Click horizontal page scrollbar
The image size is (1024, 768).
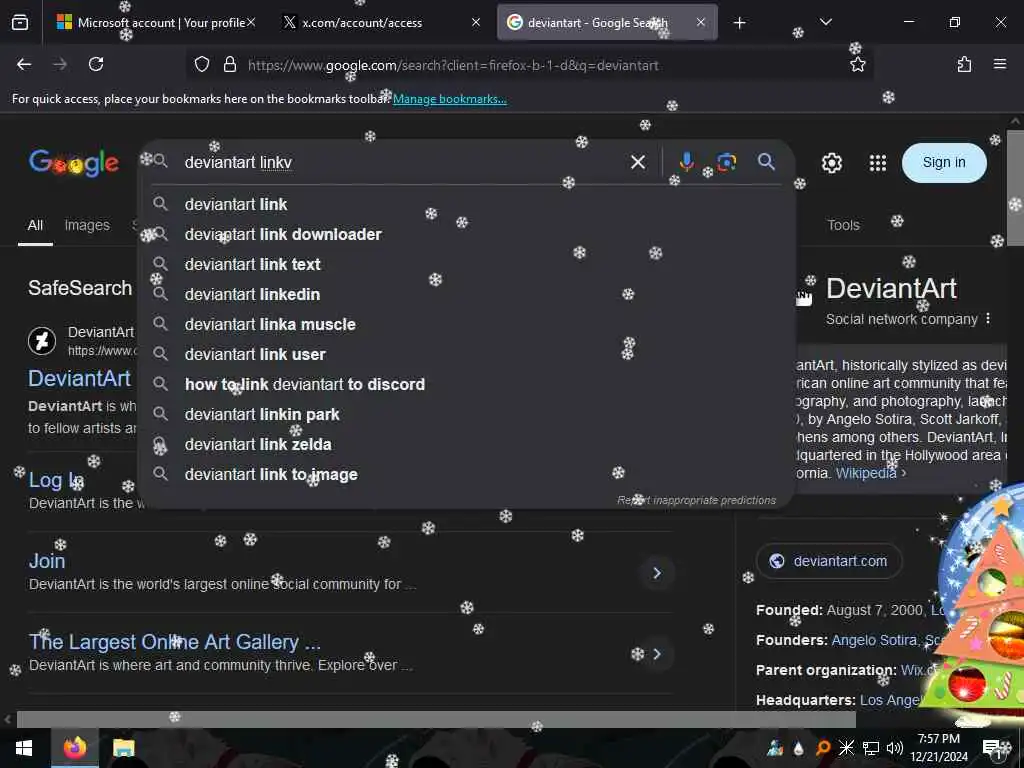[436, 719]
